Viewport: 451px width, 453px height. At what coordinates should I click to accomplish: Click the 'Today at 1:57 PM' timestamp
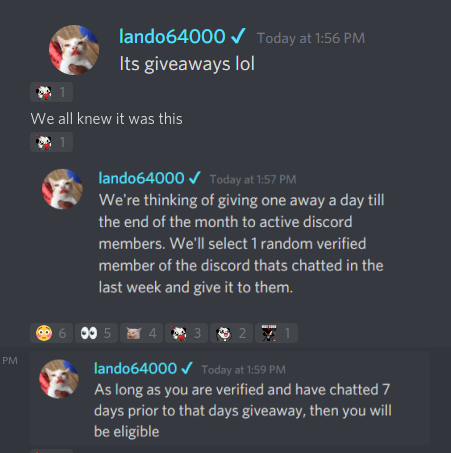[253, 180]
